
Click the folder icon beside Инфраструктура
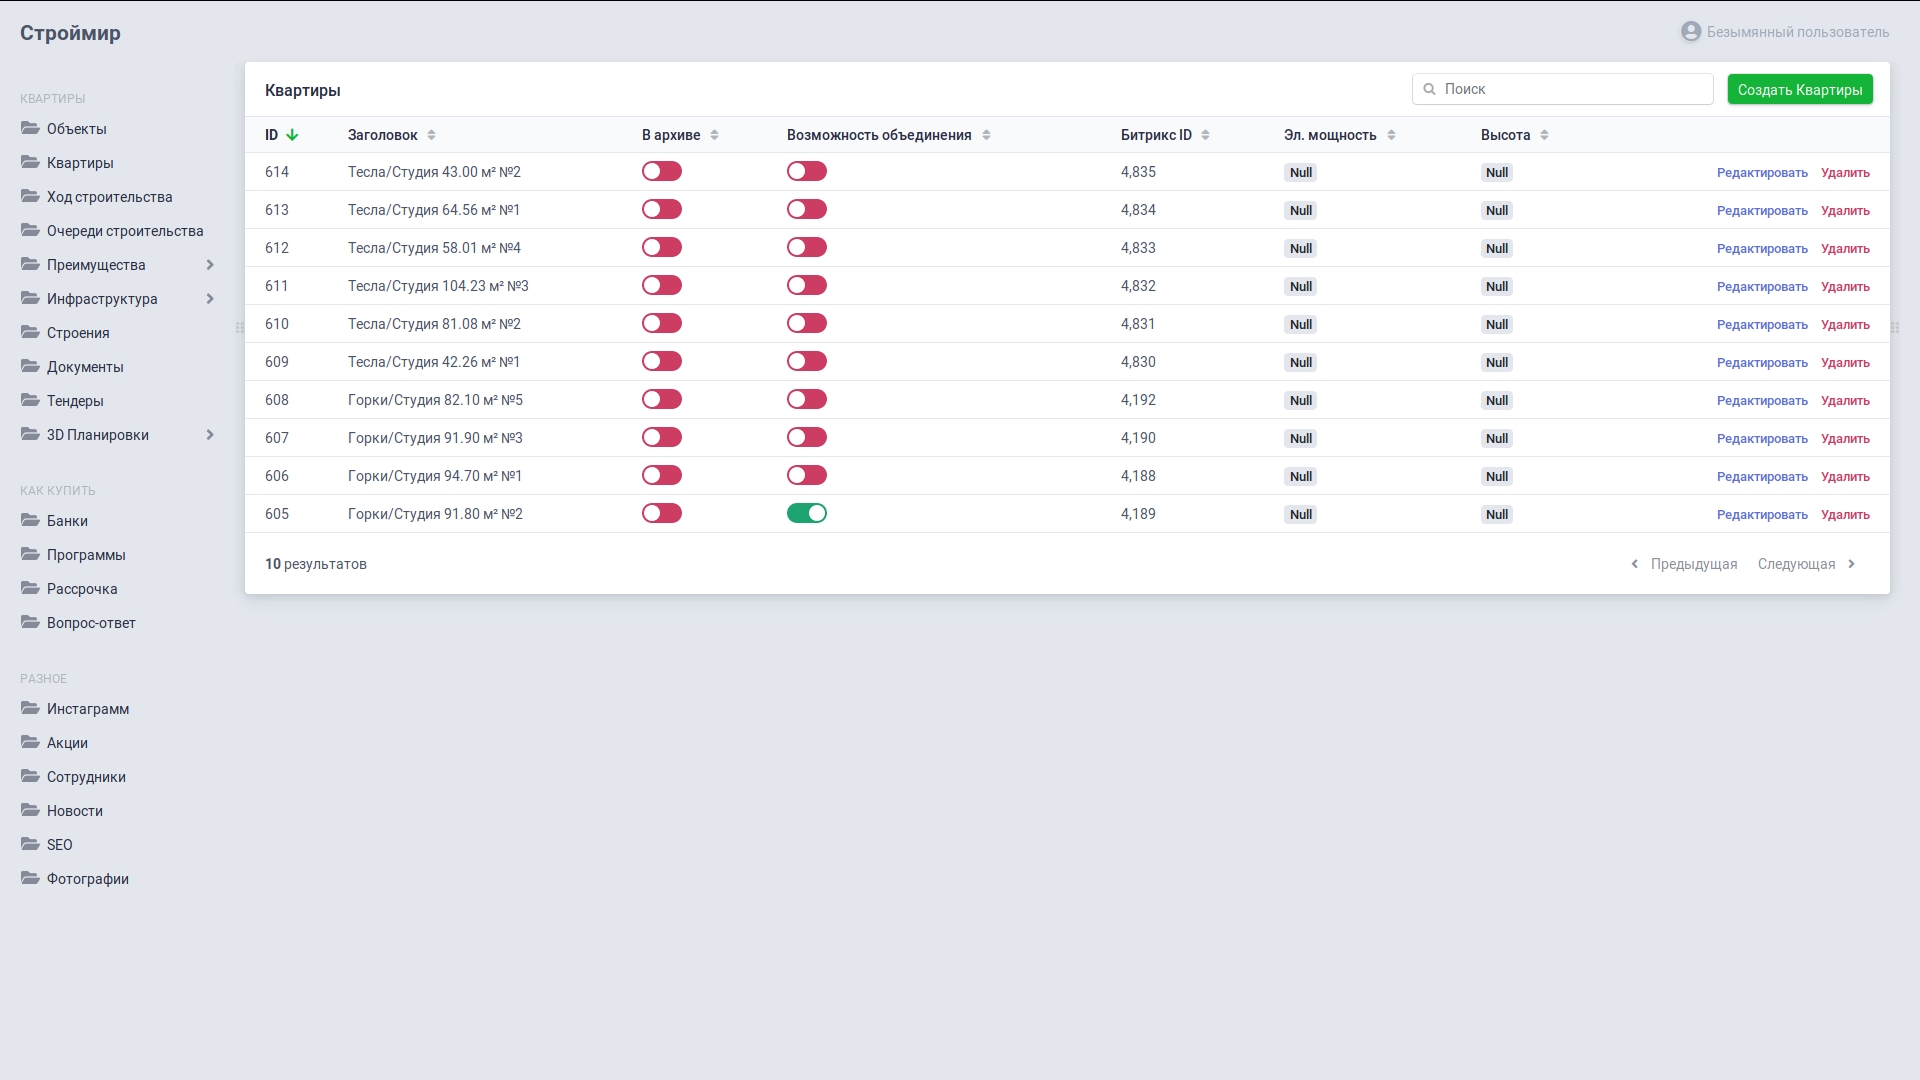[x=30, y=298]
